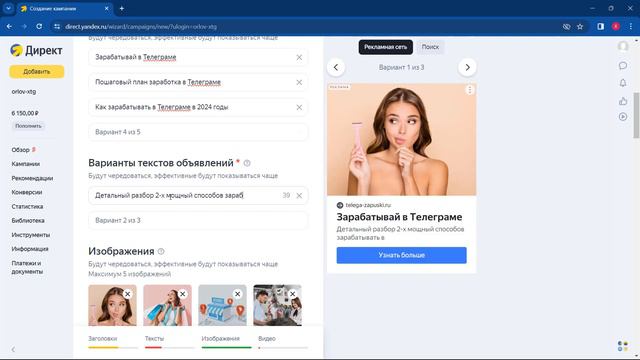The height and width of the screenshot is (360, 640).
Task: Click account name orlov-xtg
Action: (24, 92)
